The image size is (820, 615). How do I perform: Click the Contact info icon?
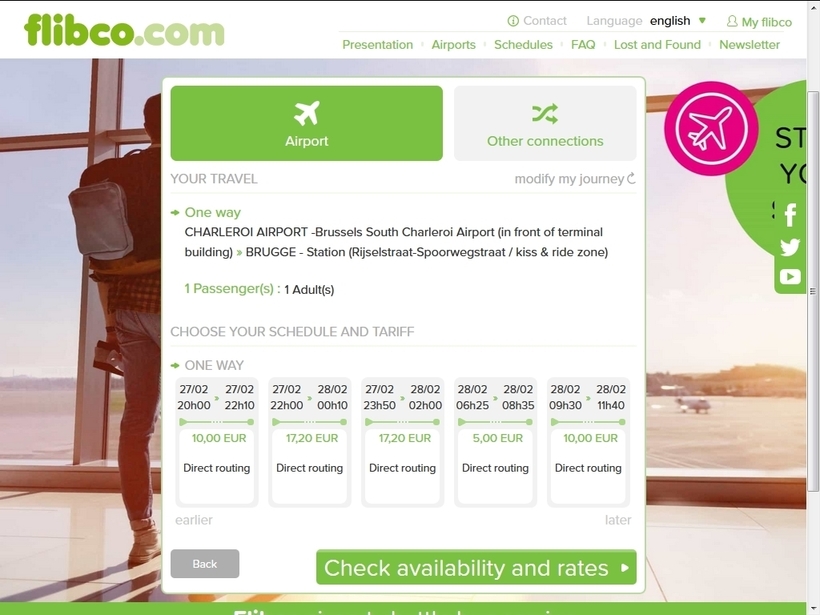[x=513, y=21]
